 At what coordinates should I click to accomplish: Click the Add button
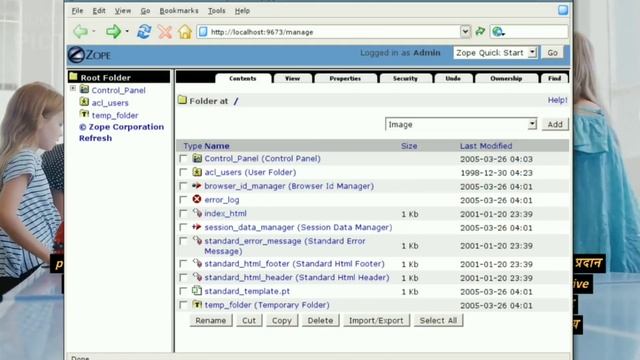point(555,124)
